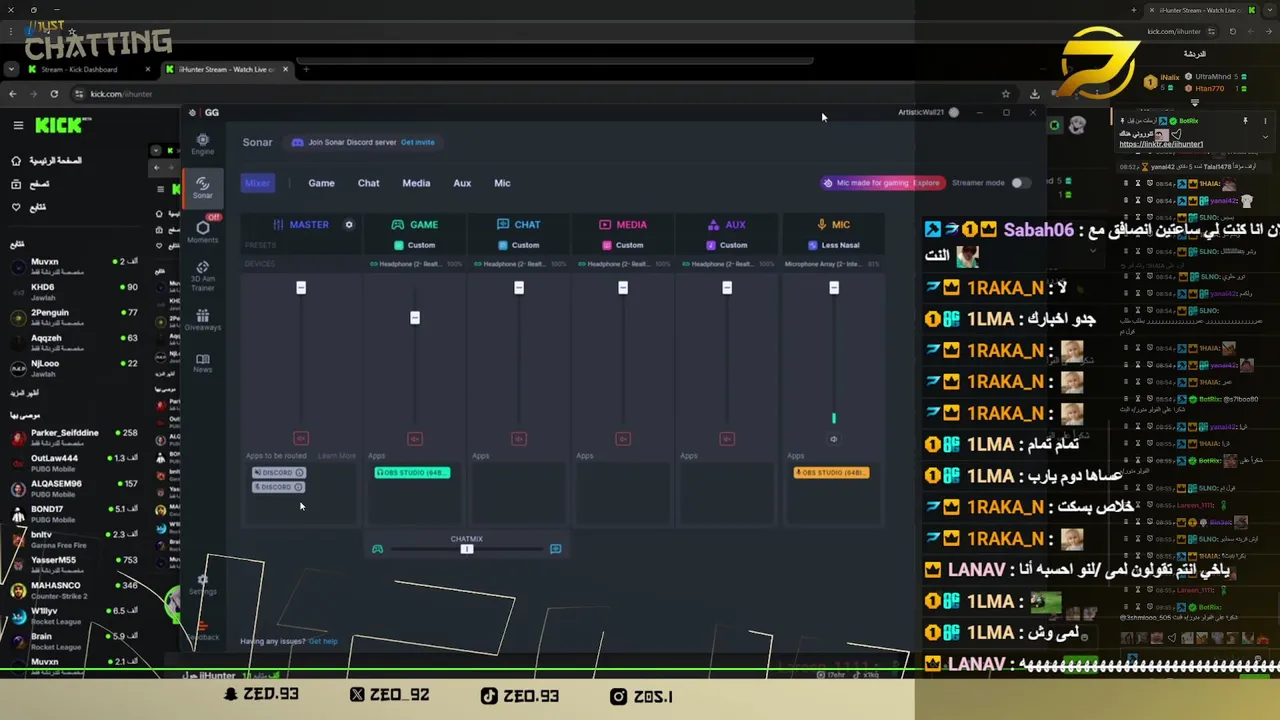
Task: Open the Media preset dropdown showing Custom
Action: [623, 245]
